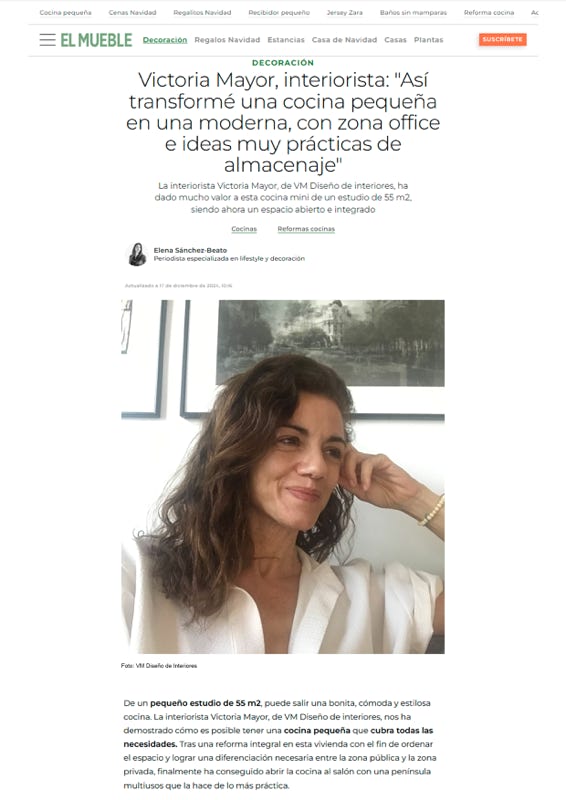Image resolution: width=566 pixels, height=800 pixels.
Task: Click author Elena Sánchez-Beato's avatar photo
Action: click(137, 254)
